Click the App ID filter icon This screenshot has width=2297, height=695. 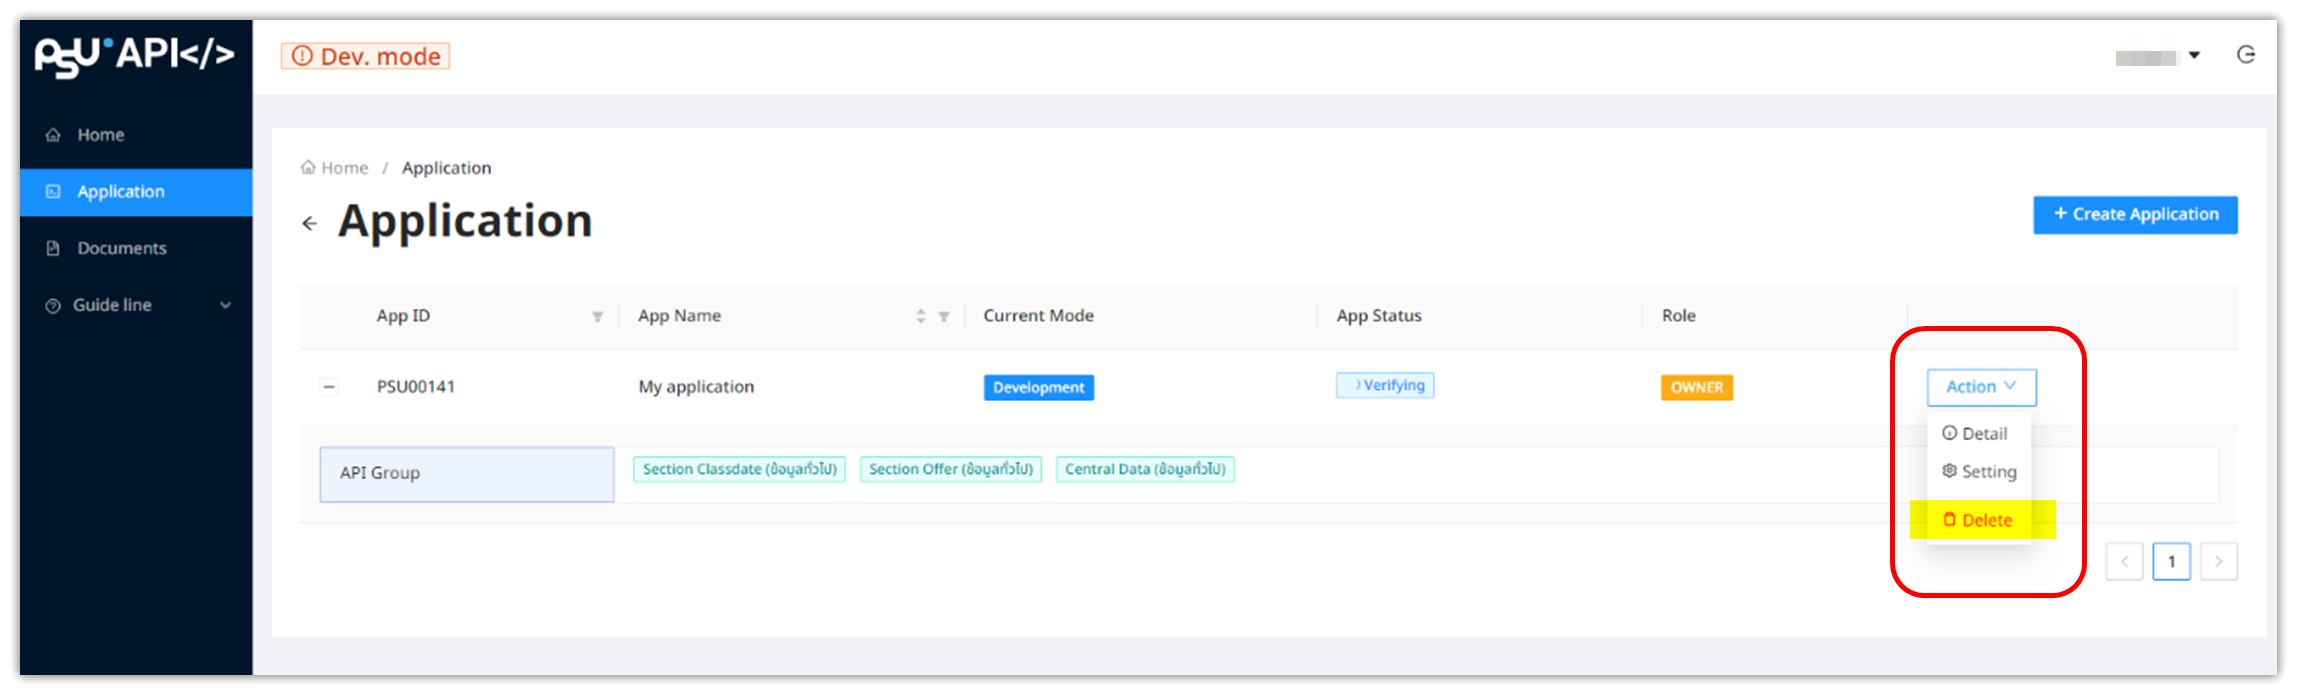pos(597,317)
